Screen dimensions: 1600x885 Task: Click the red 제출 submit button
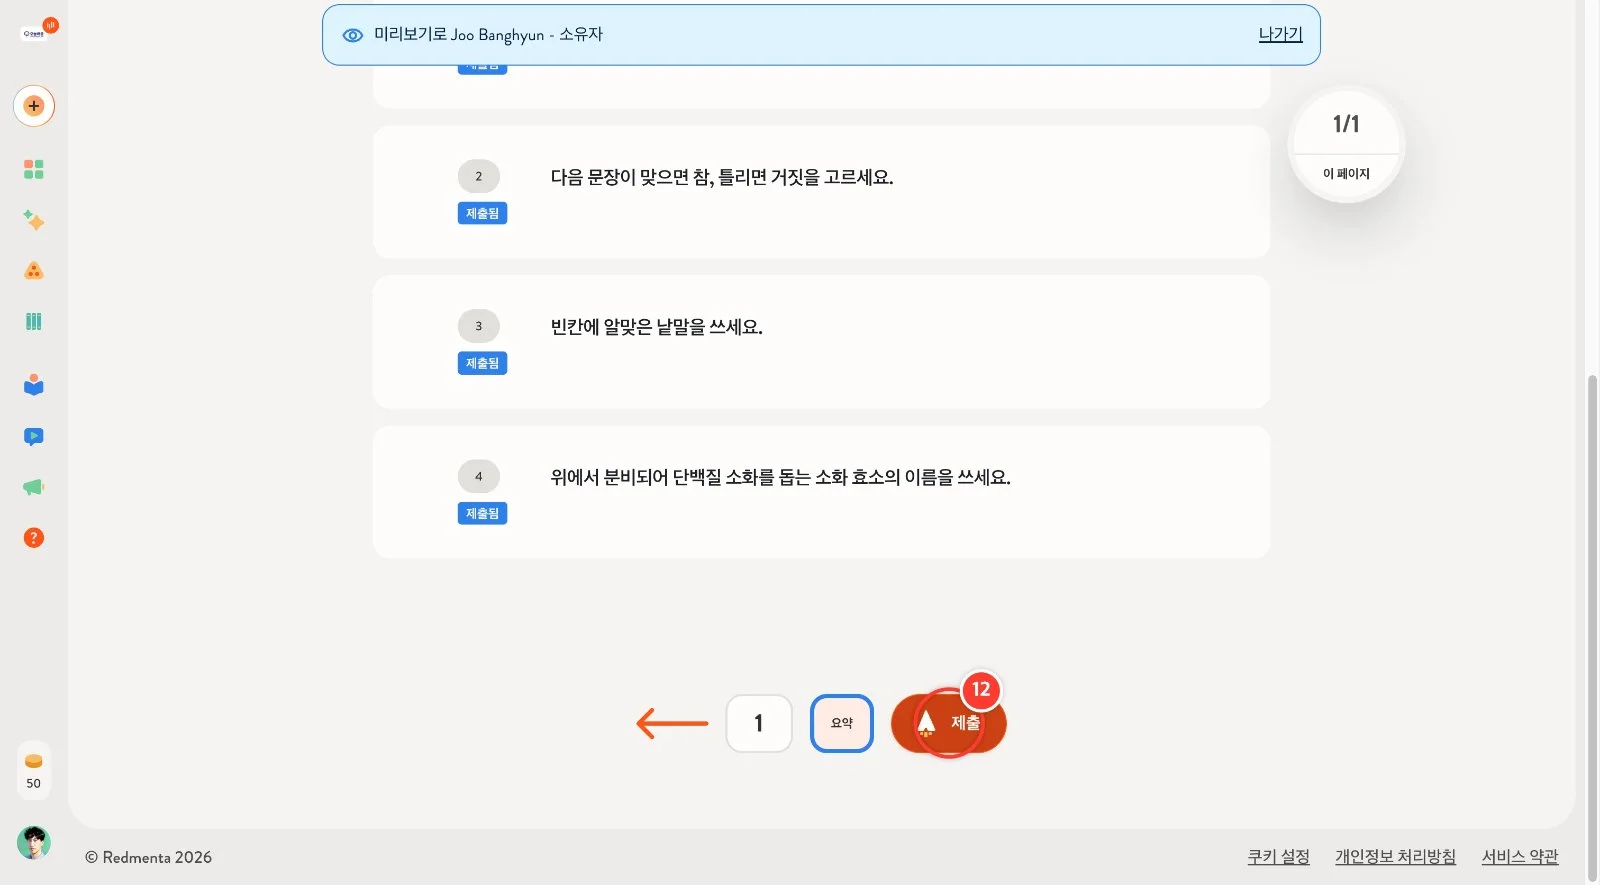pos(949,723)
